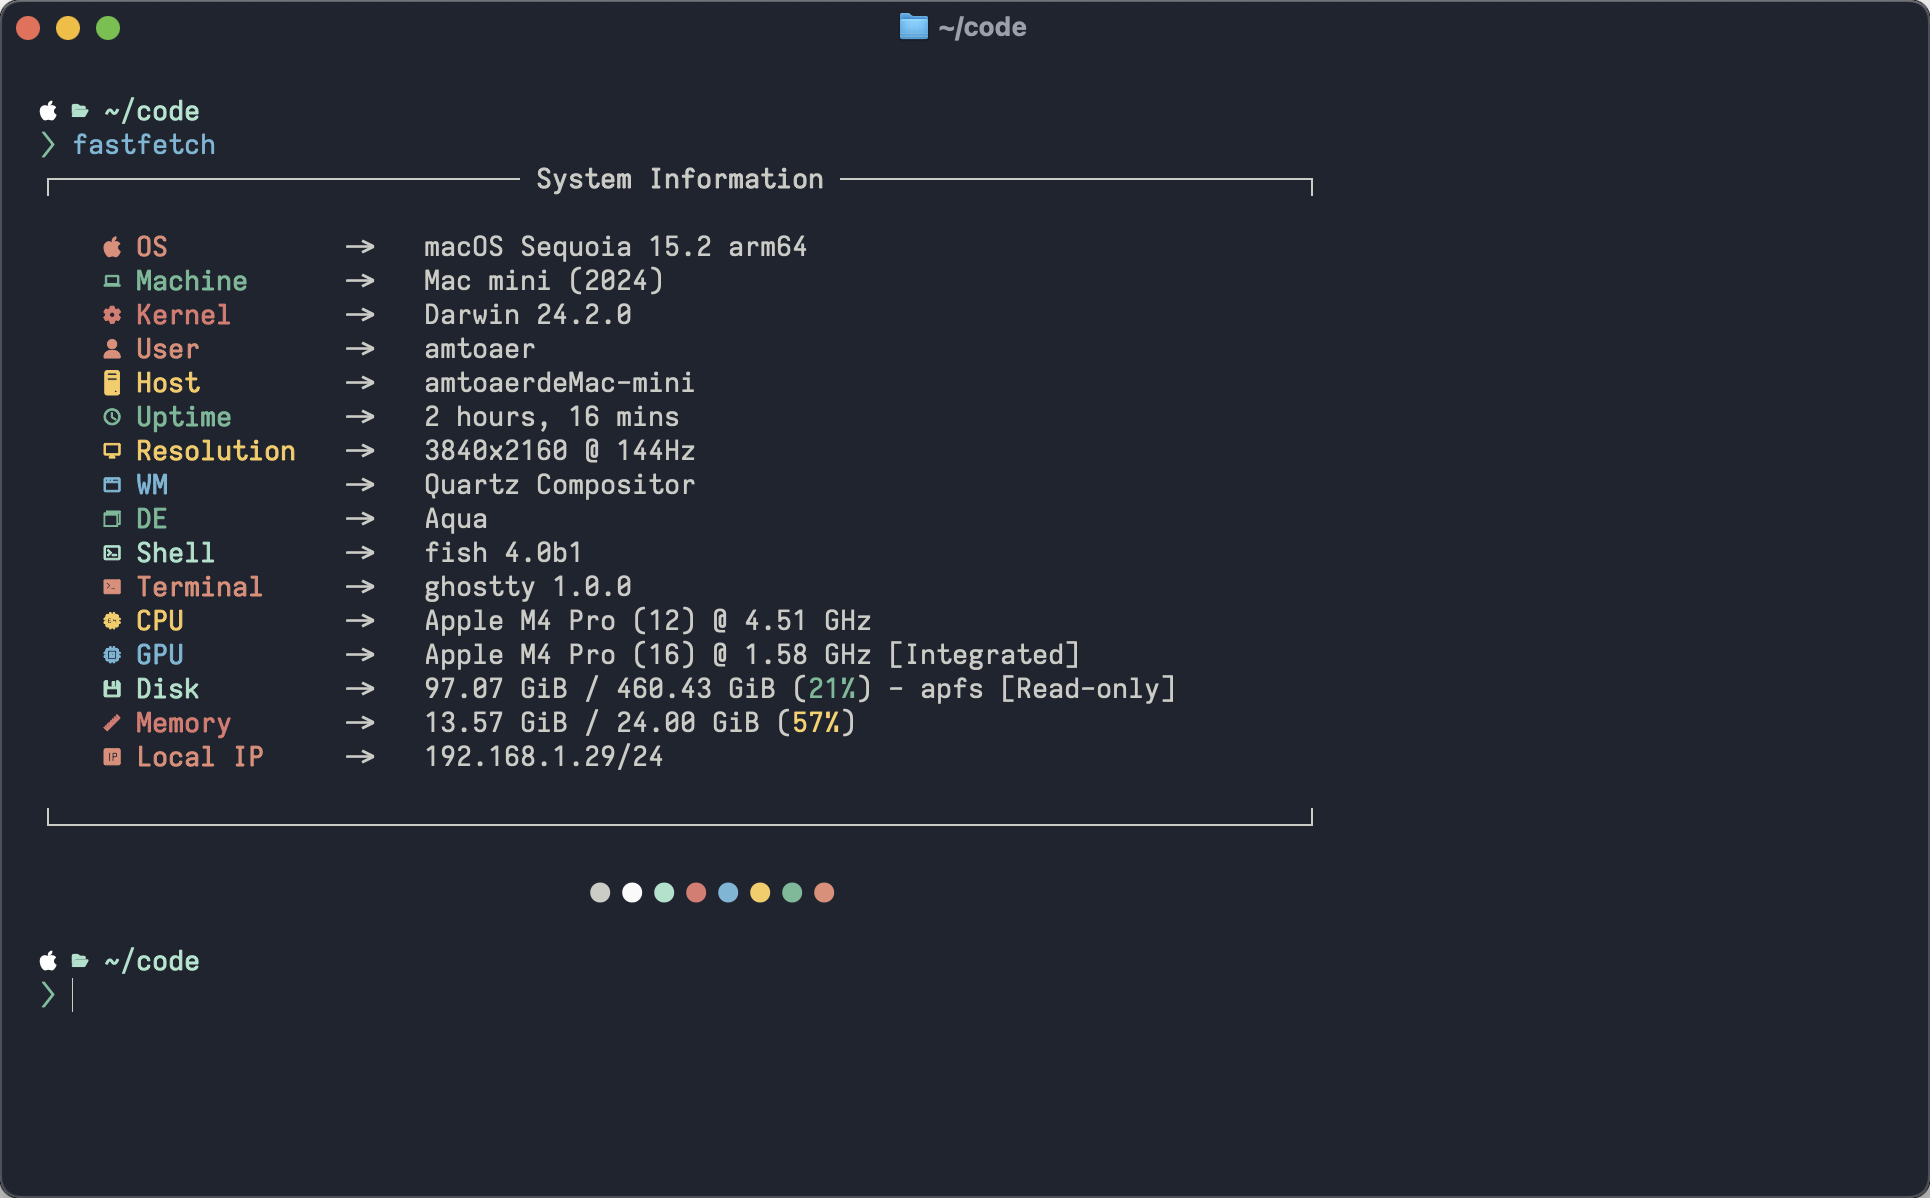
Task: Click the gear icon beside Kernel
Action: (x=112, y=315)
